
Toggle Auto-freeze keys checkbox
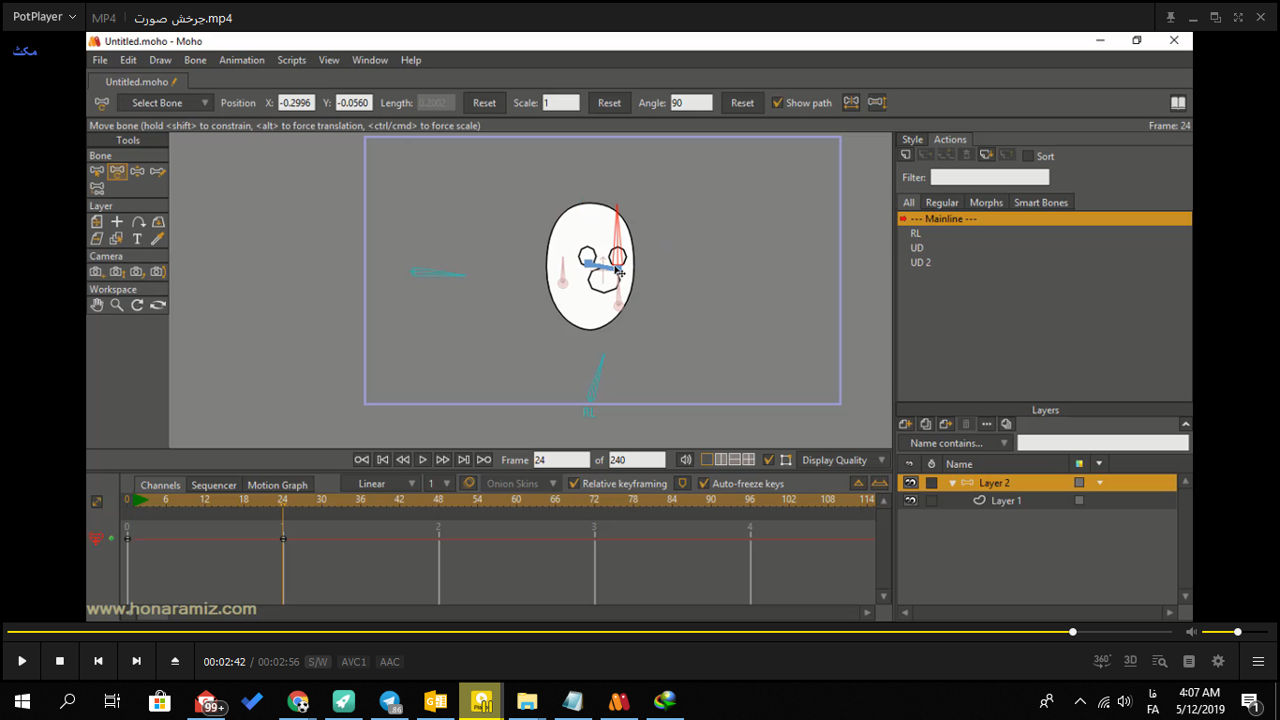coord(703,483)
